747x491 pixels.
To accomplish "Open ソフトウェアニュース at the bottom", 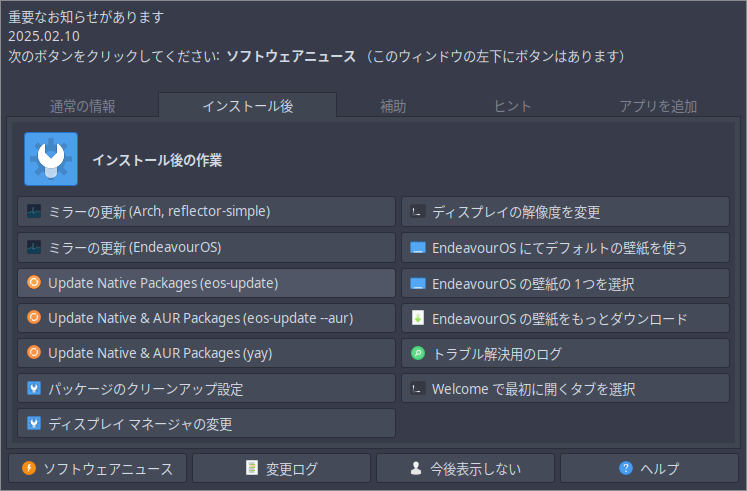I will [x=98, y=468].
